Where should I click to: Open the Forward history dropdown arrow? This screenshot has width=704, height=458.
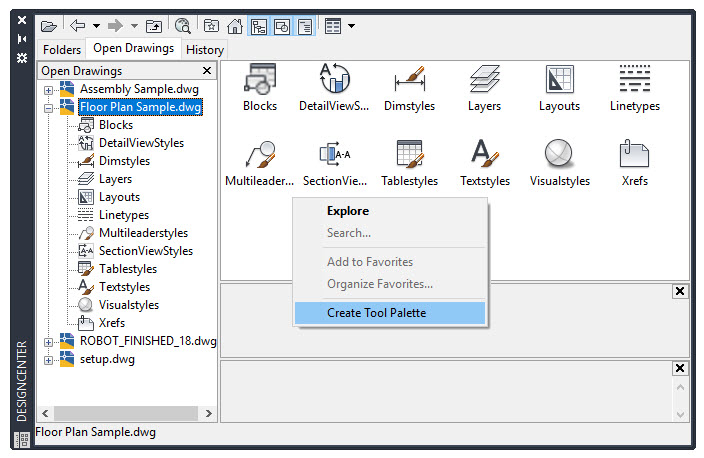(x=134, y=26)
